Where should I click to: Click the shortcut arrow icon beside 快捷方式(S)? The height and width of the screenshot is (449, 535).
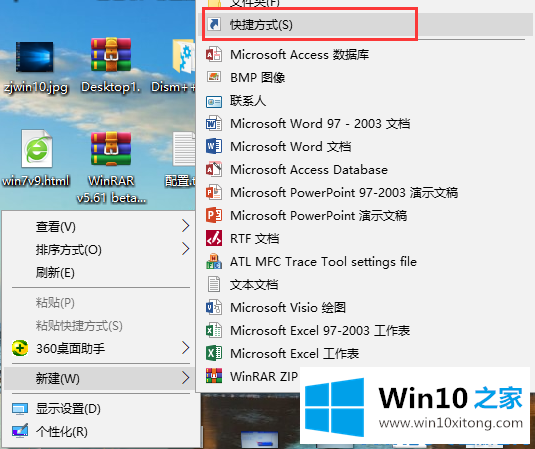[x=214, y=25]
